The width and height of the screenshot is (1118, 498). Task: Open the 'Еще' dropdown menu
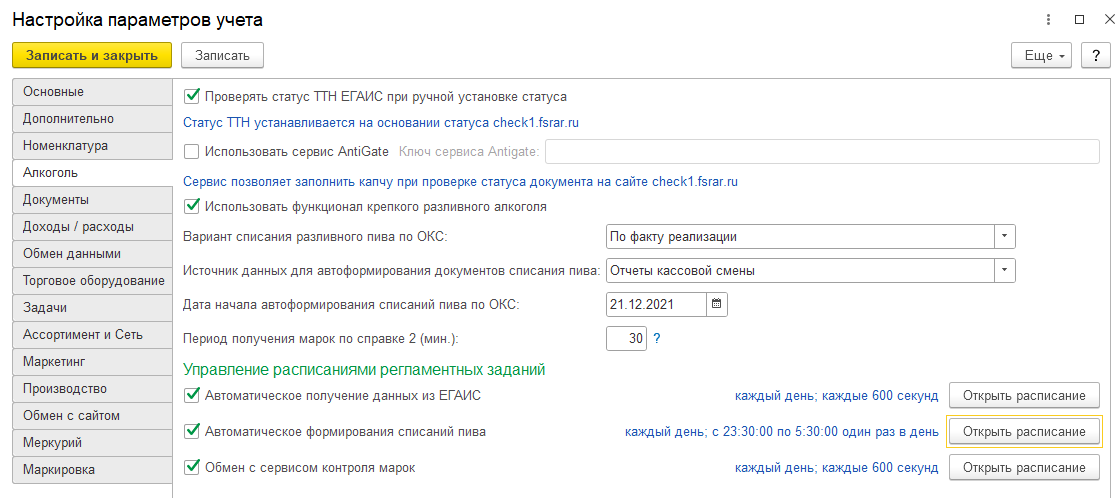point(1042,56)
